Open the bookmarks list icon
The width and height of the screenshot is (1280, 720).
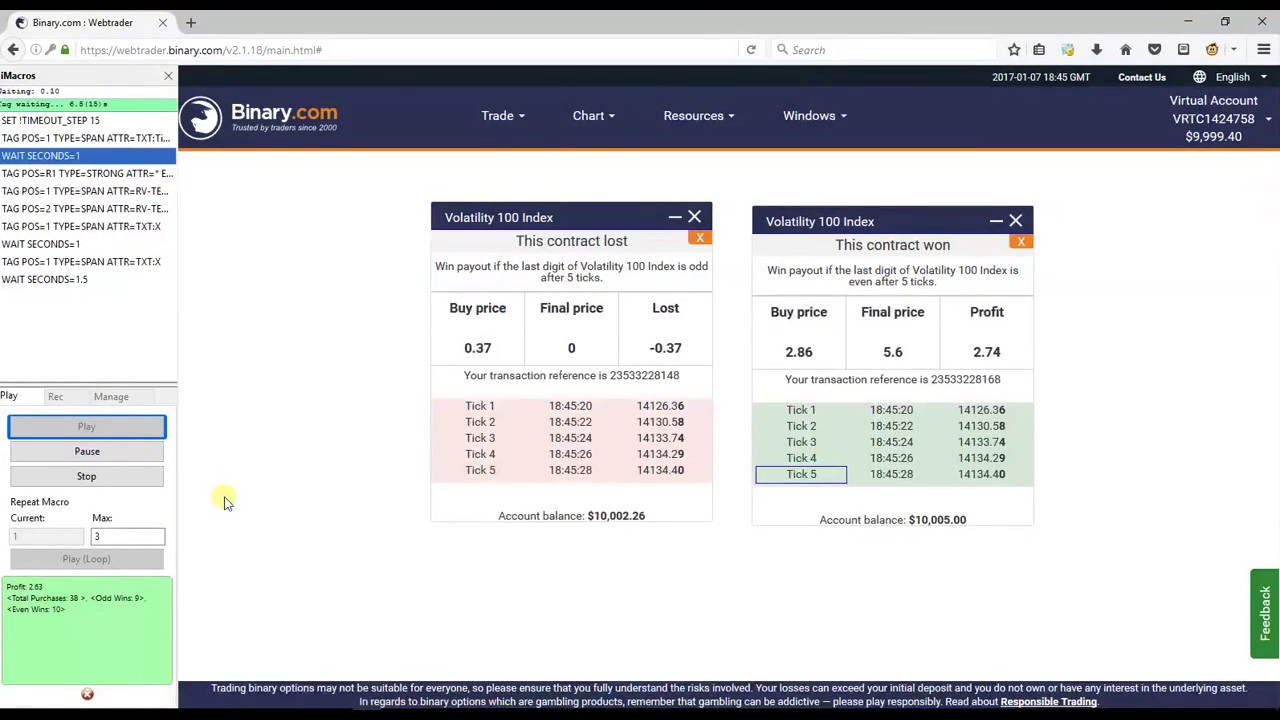1039,50
